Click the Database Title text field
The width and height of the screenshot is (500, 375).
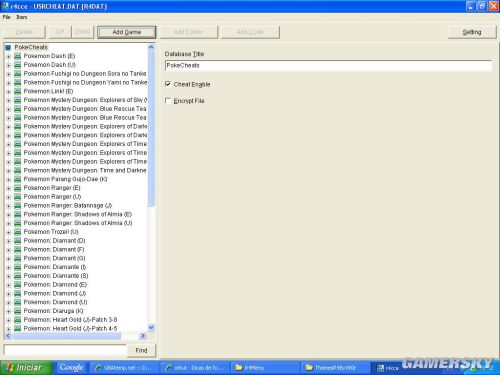coord(328,66)
